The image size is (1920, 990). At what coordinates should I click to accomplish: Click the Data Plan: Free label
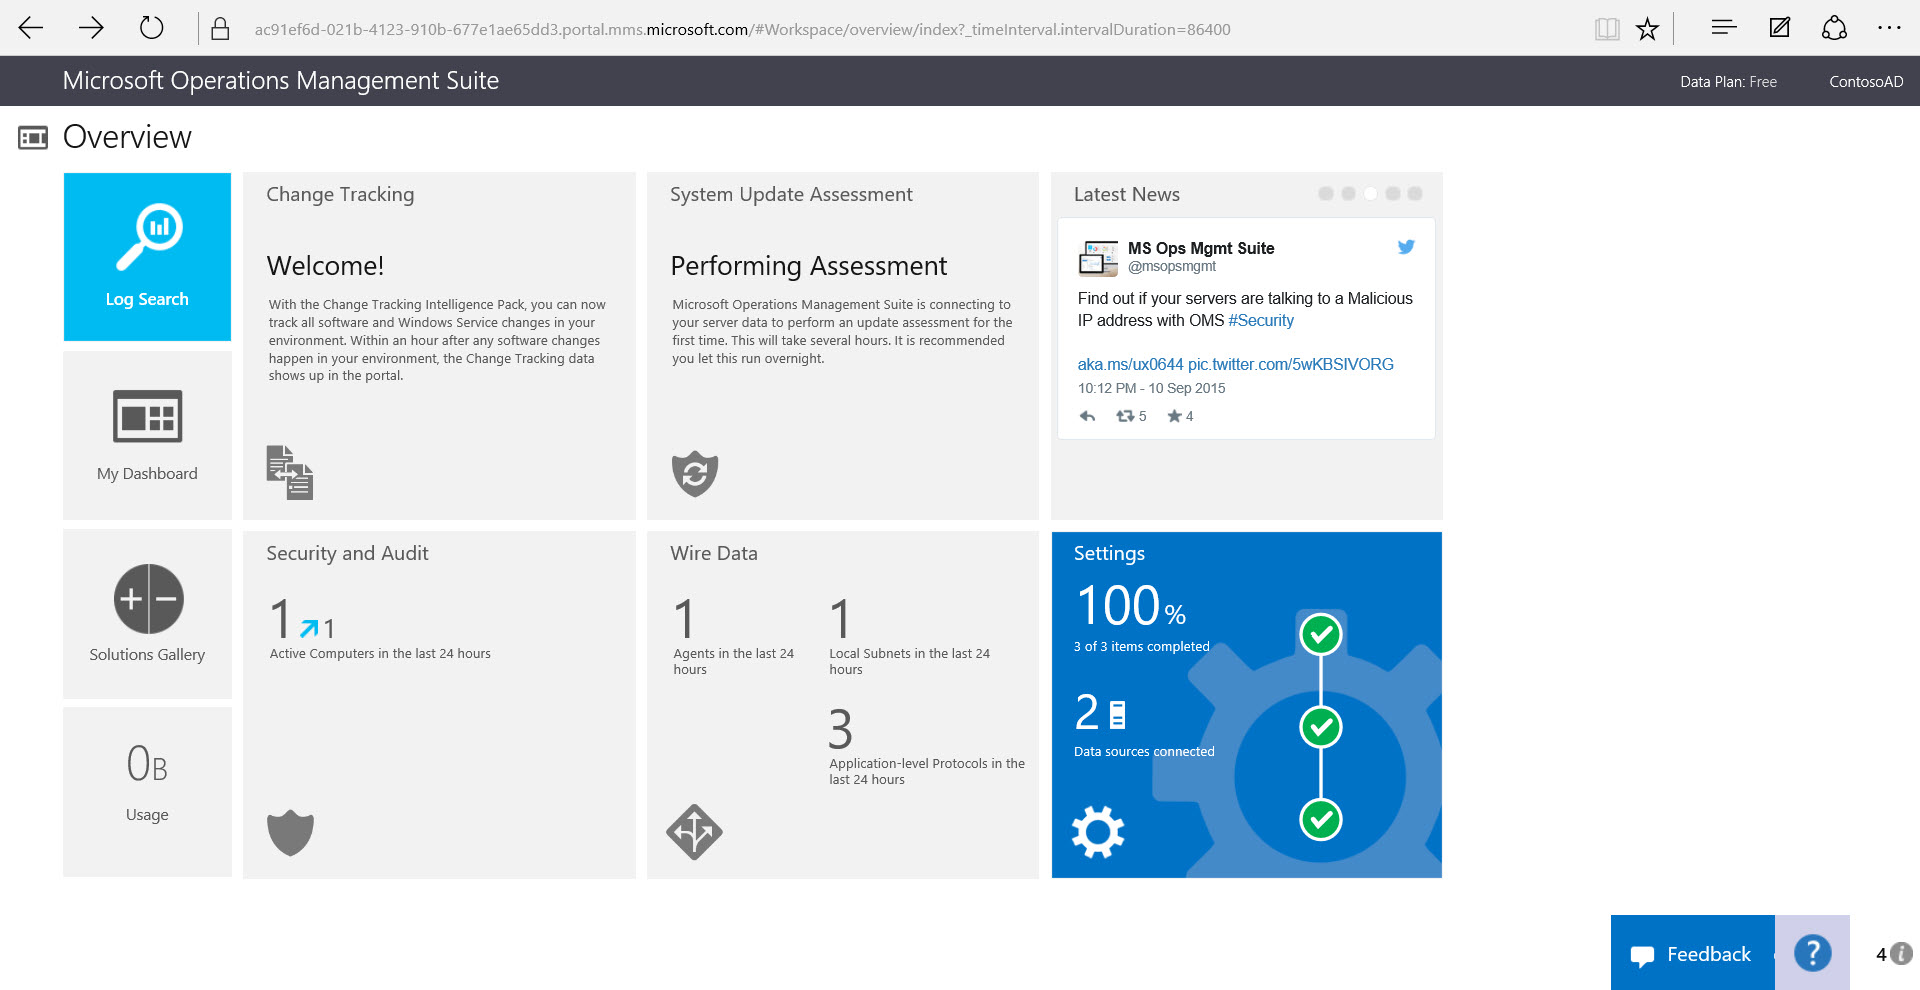click(1728, 82)
